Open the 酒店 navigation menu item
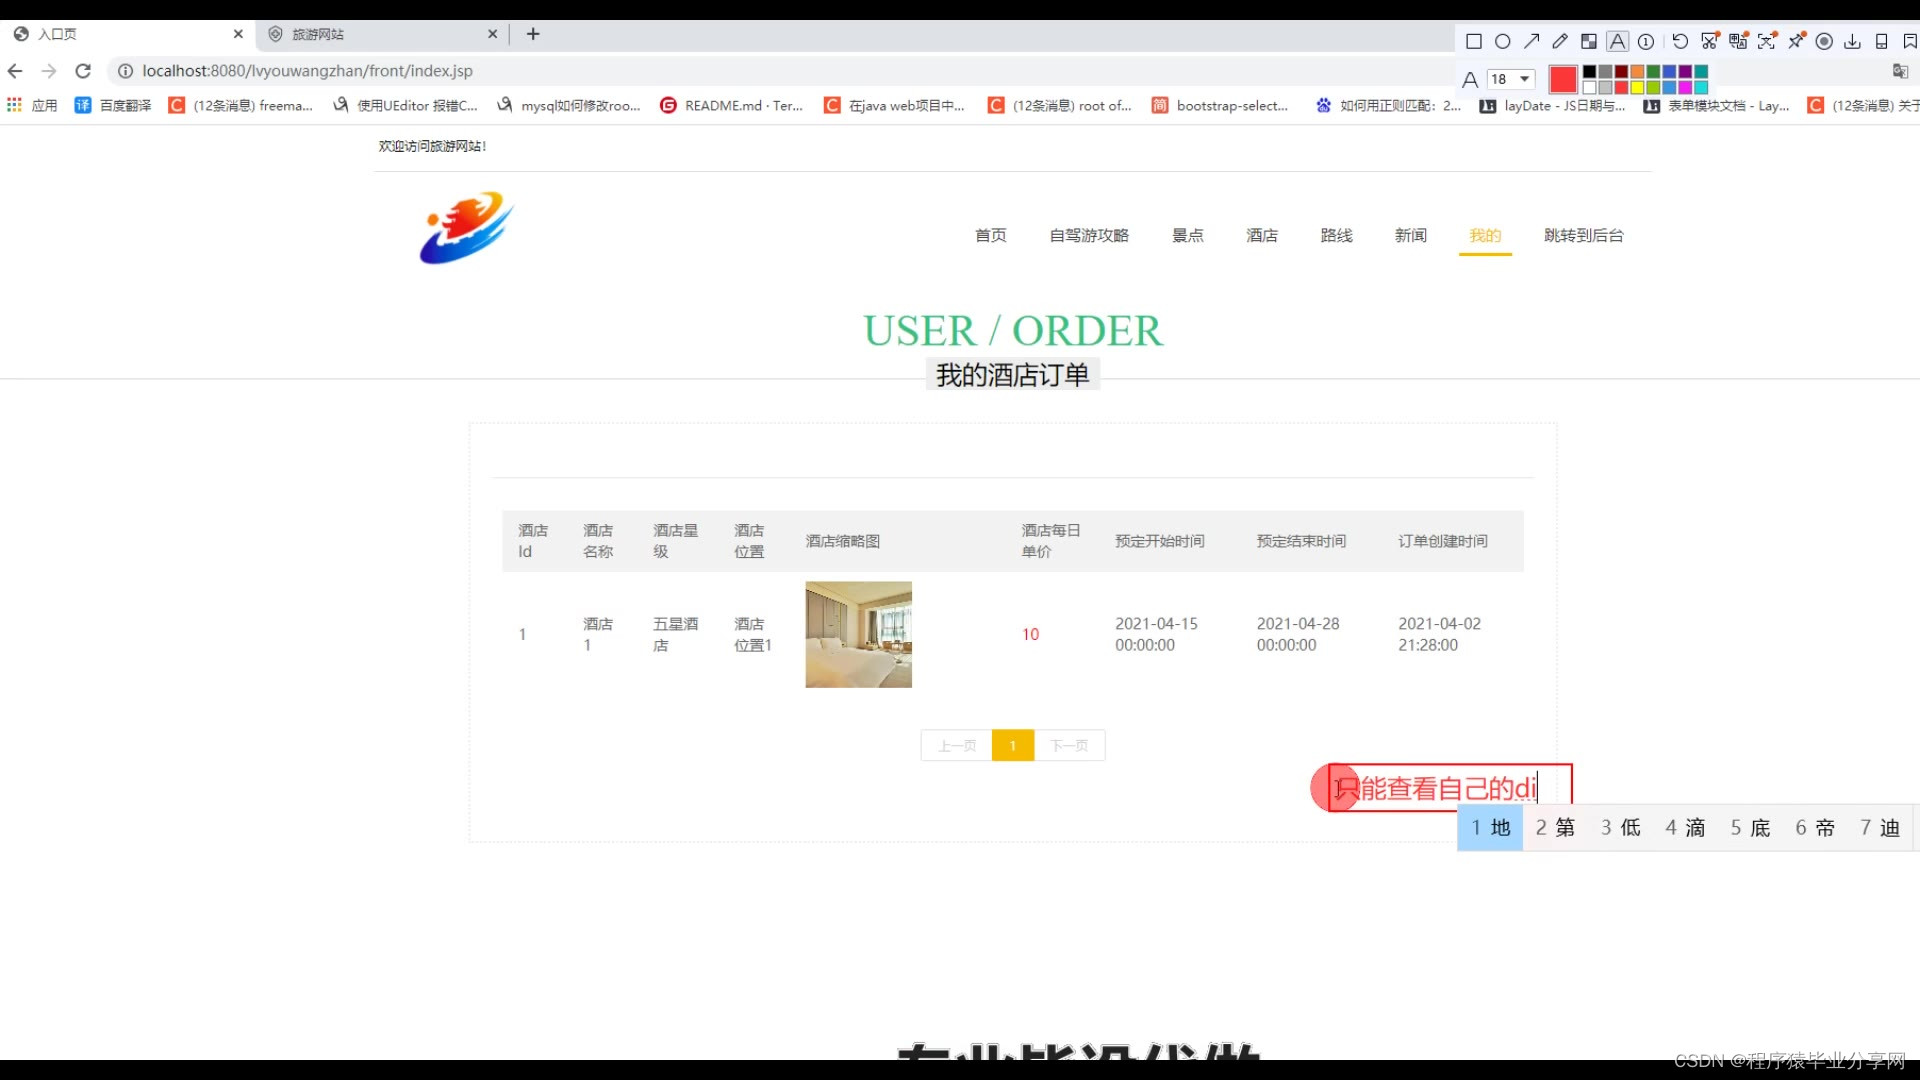The height and width of the screenshot is (1080, 1920). coord(1261,235)
